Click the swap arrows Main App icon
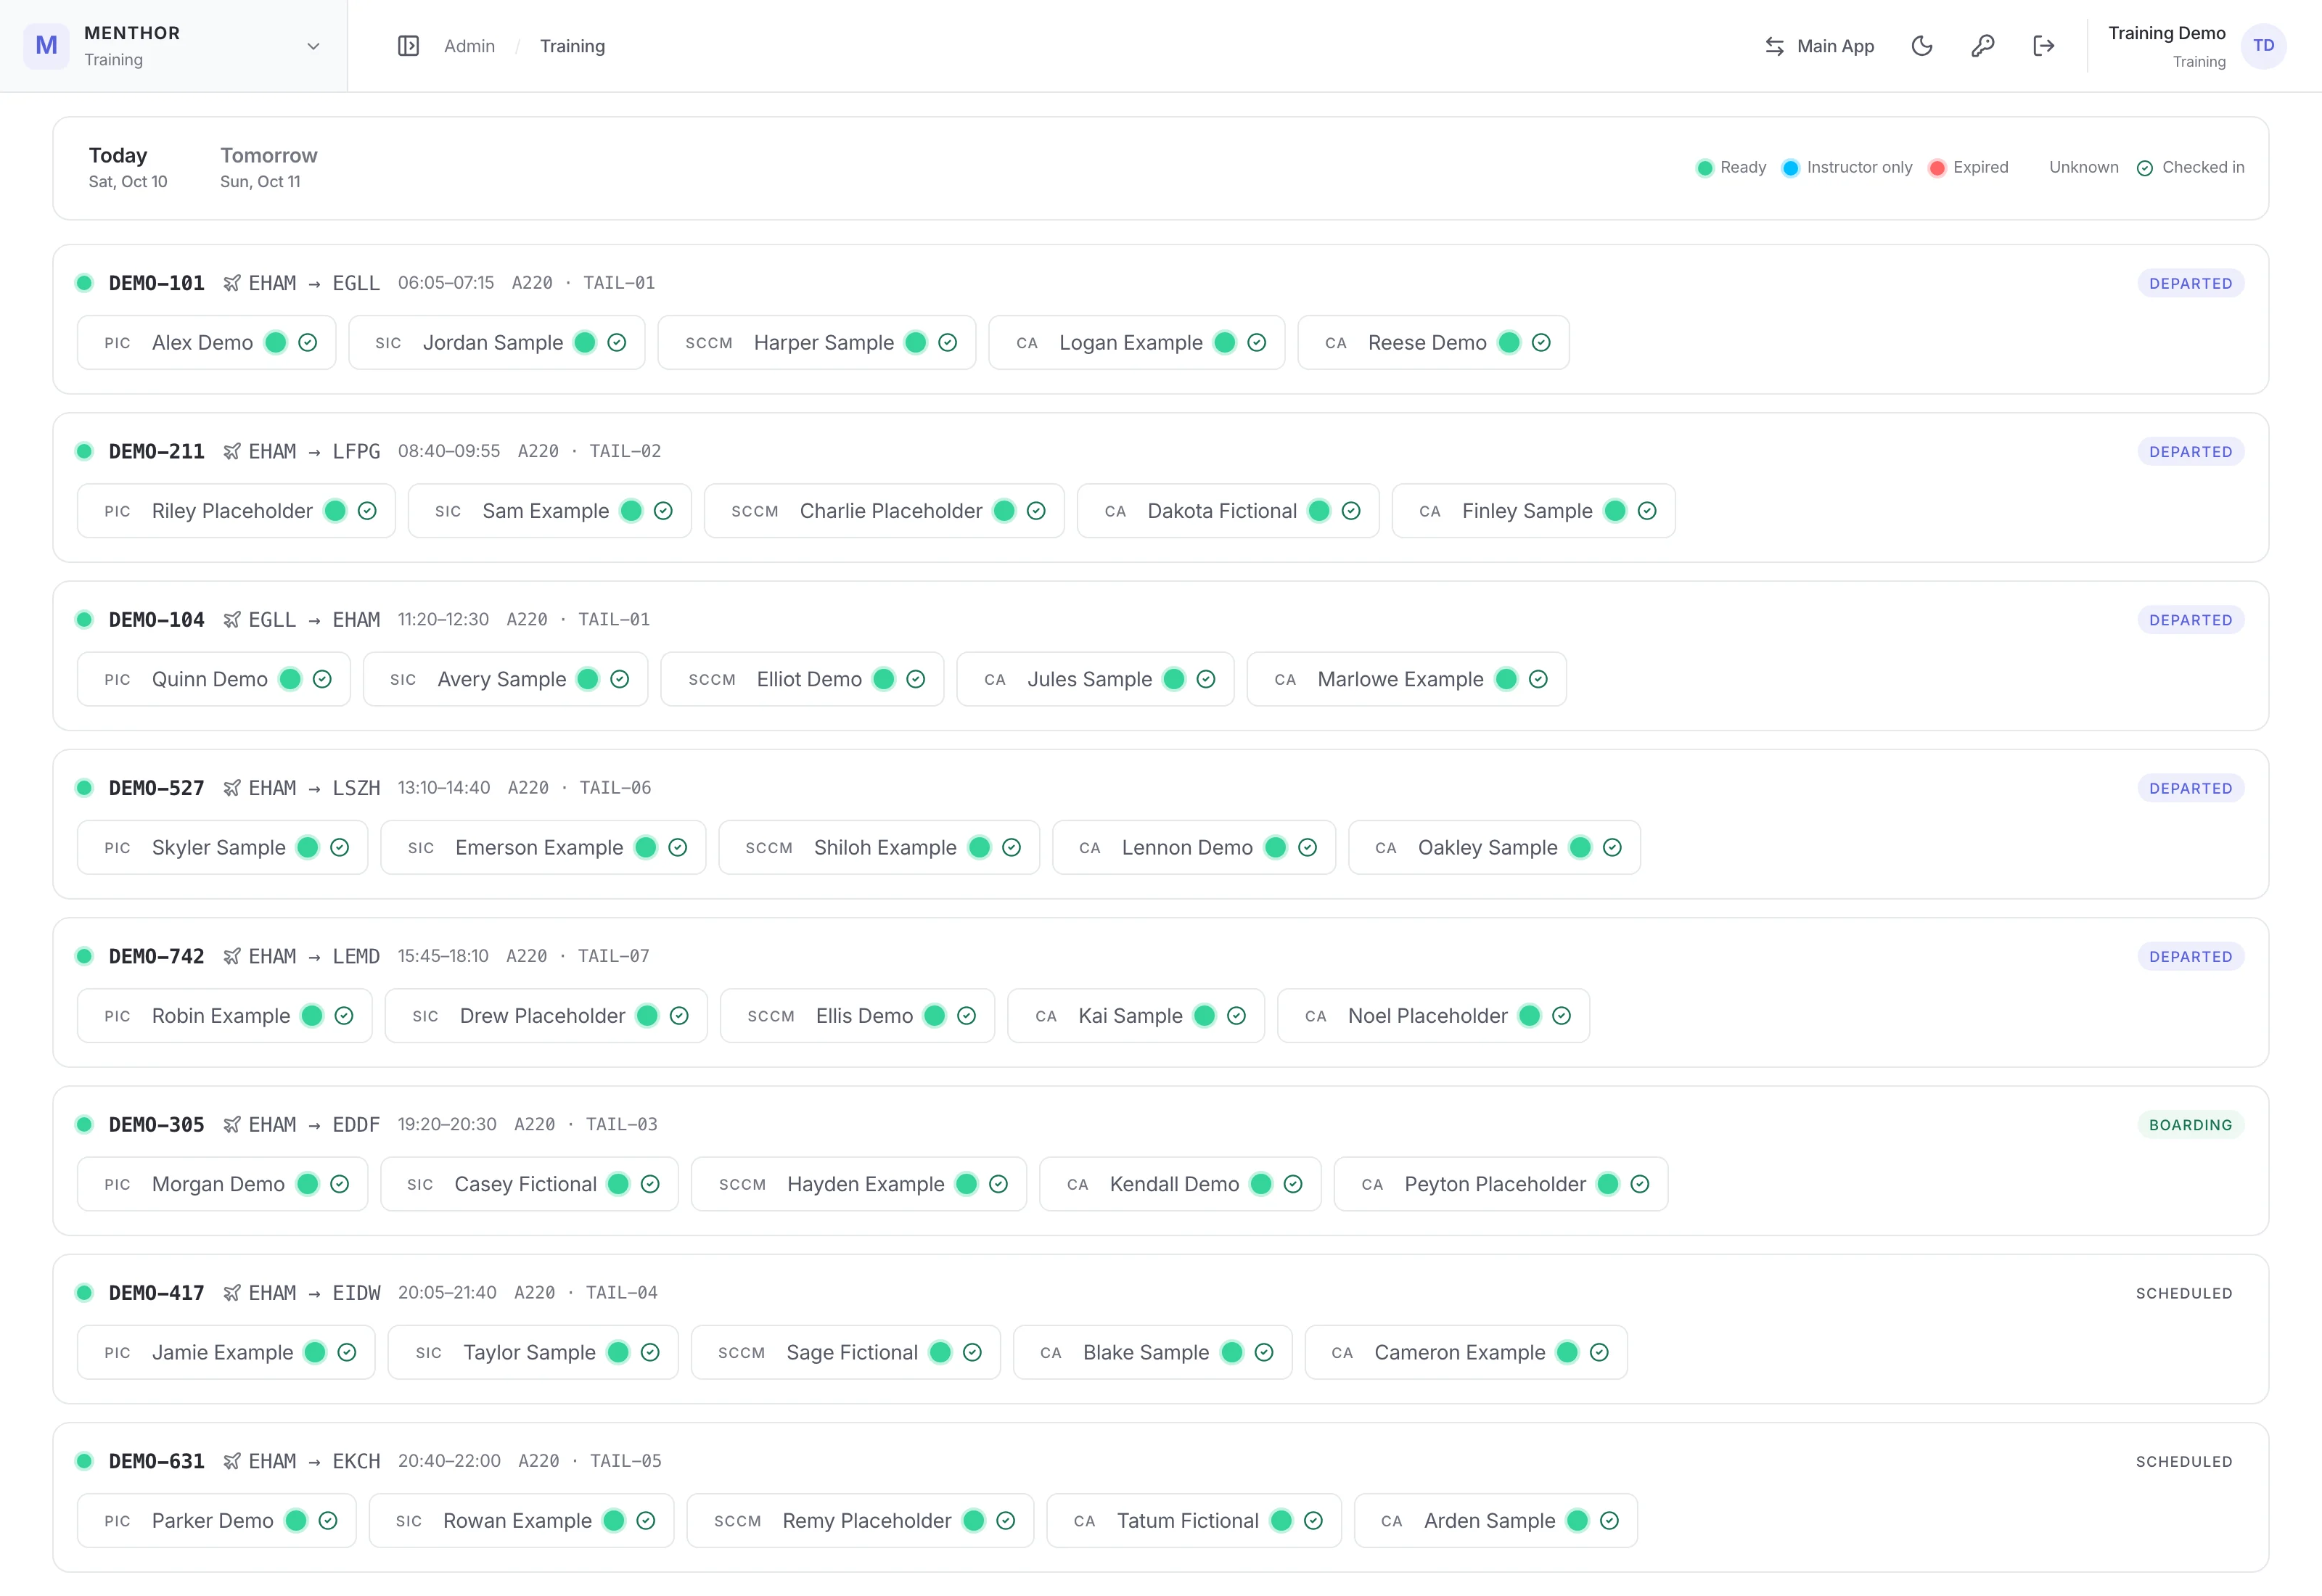2322x1596 pixels. coord(1775,46)
